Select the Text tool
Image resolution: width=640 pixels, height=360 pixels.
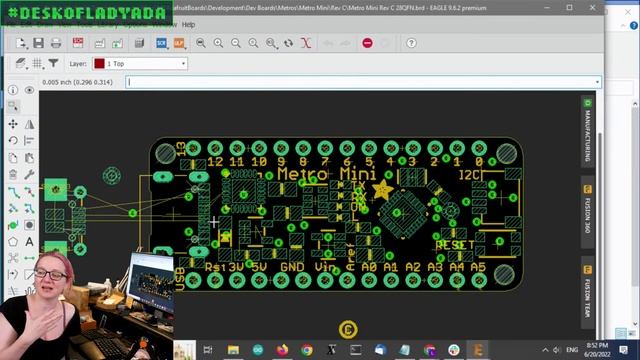pyautogui.click(x=29, y=242)
